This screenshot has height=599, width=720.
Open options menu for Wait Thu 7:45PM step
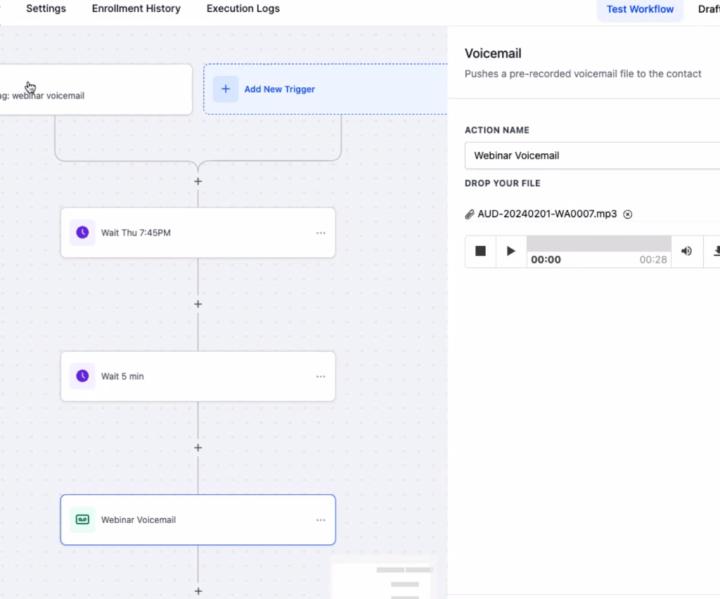(x=320, y=233)
